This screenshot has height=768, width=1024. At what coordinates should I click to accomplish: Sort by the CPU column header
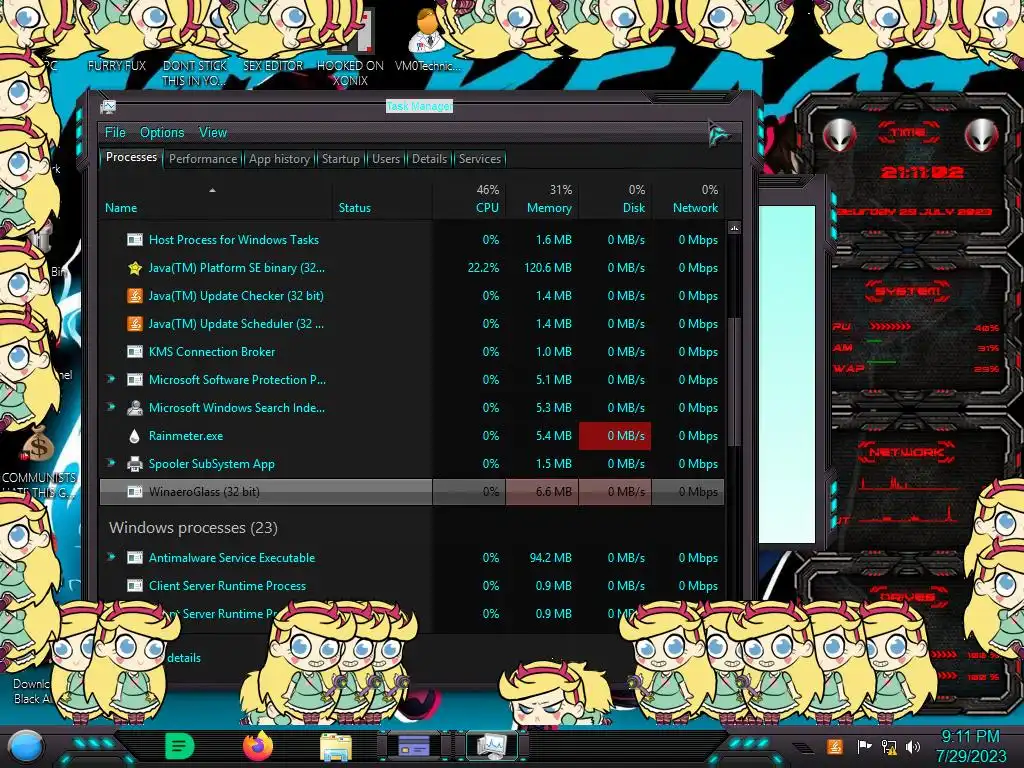(469, 200)
